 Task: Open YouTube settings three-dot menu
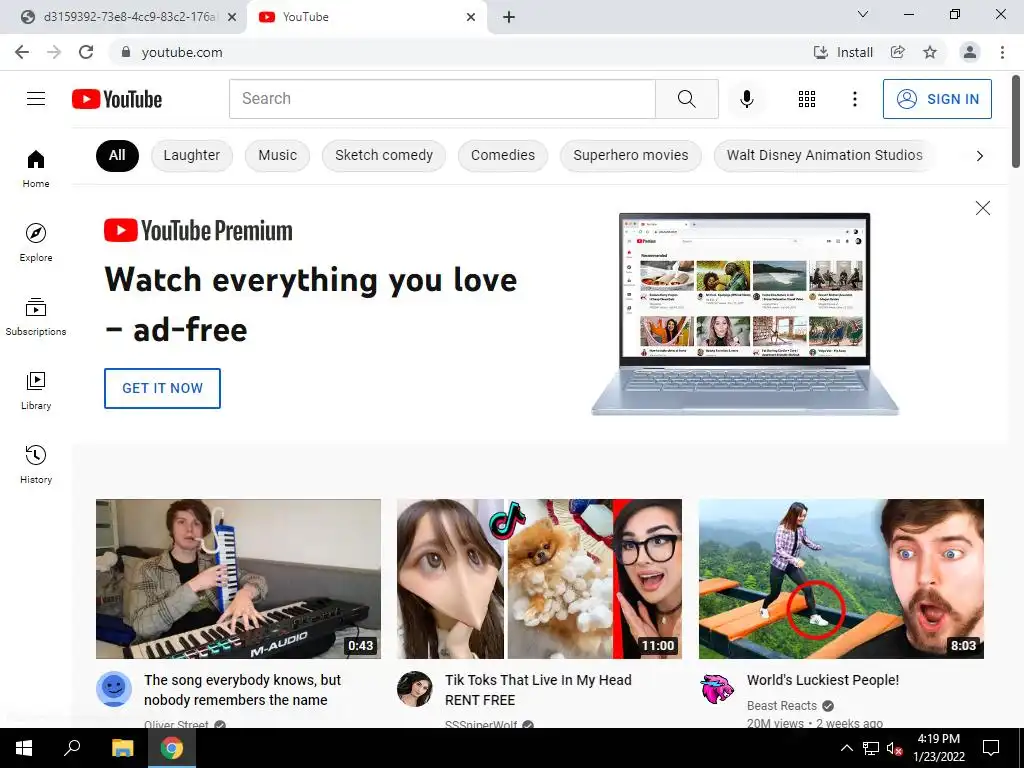(854, 99)
